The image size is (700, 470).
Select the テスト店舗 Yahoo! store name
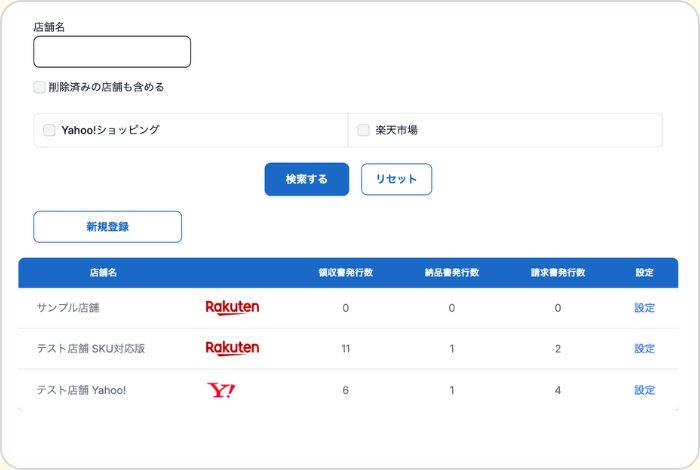(x=82, y=390)
